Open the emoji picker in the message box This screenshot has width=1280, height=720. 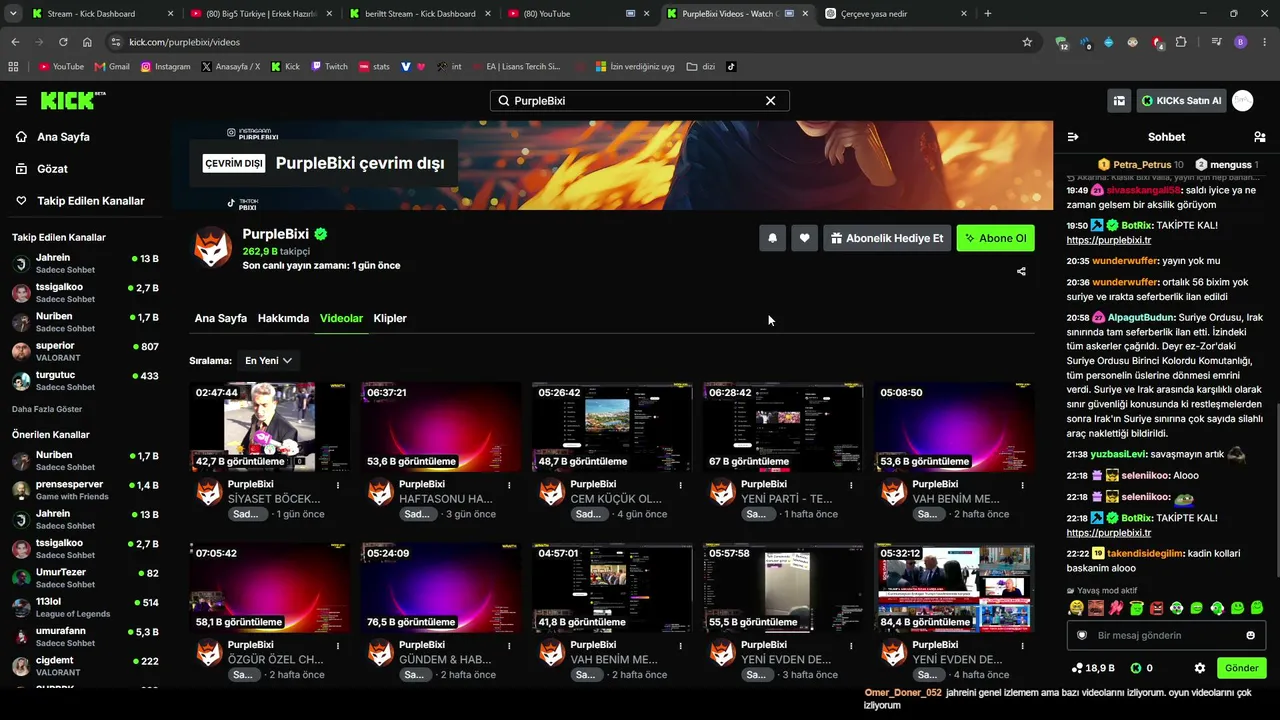coord(1250,635)
